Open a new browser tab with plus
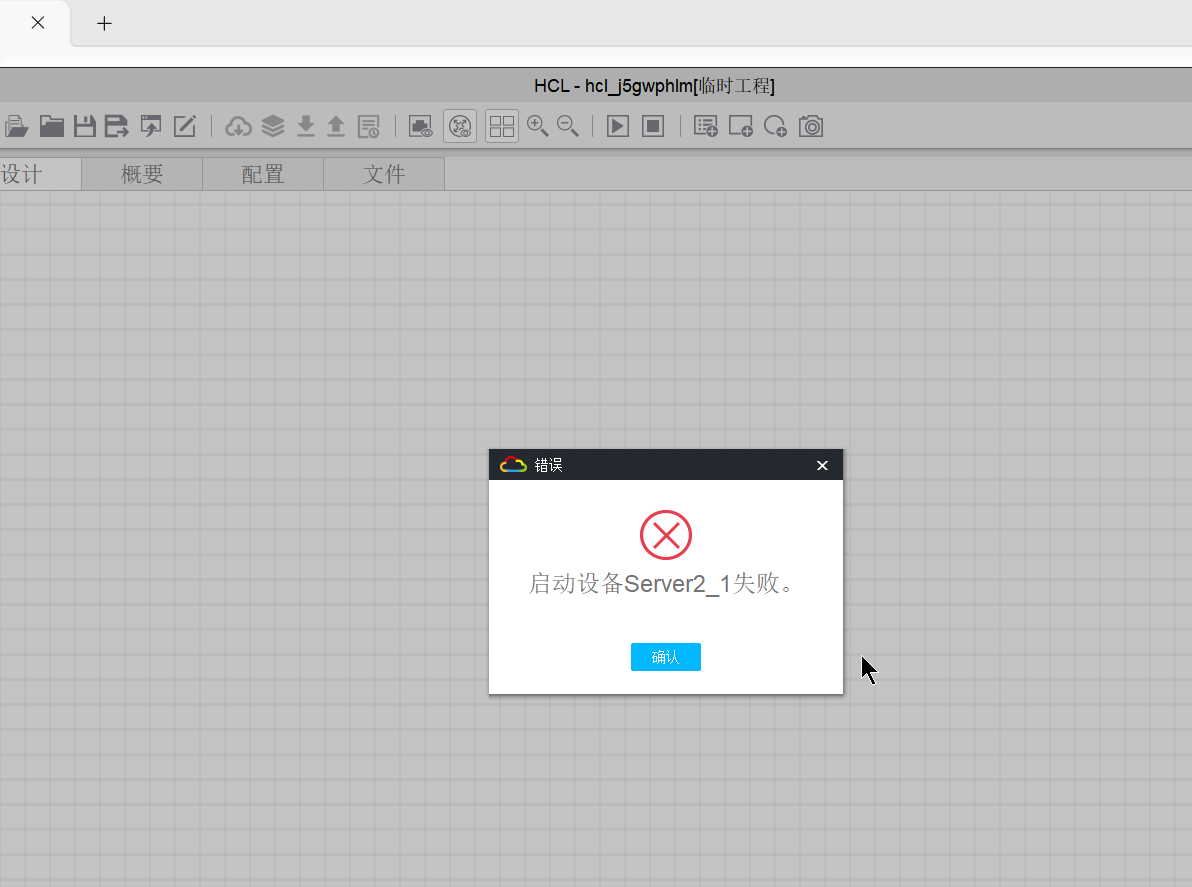 click(x=104, y=24)
